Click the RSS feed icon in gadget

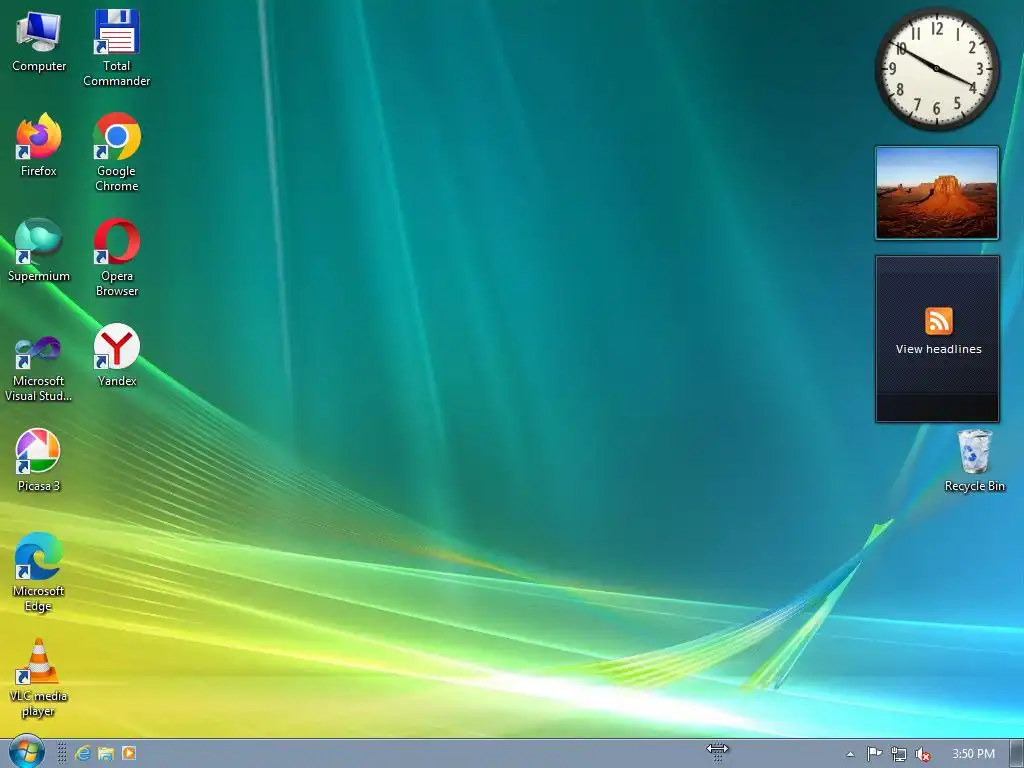pyautogui.click(x=938, y=321)
